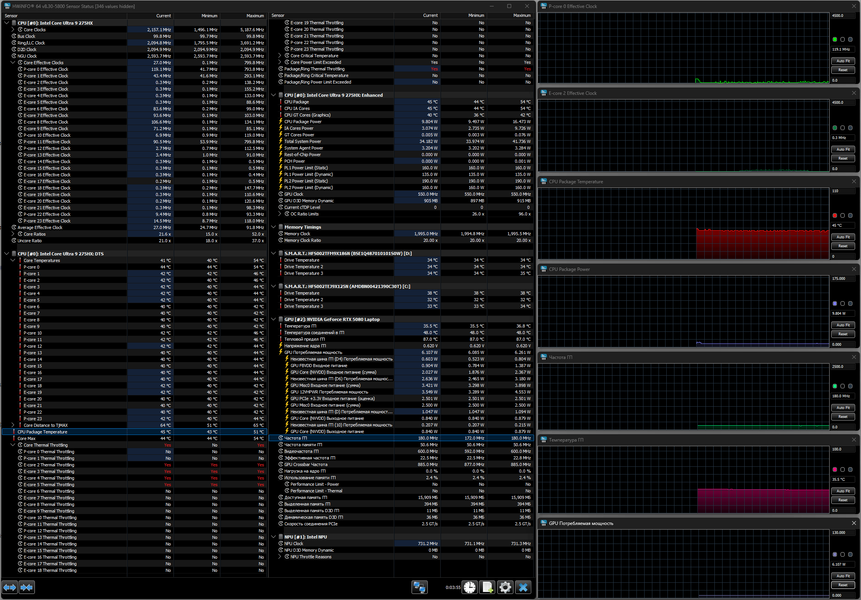This screenshot has width=861, height=600.
Task: Click clock icon next to Bus Clock row
Action: [14, 36]
